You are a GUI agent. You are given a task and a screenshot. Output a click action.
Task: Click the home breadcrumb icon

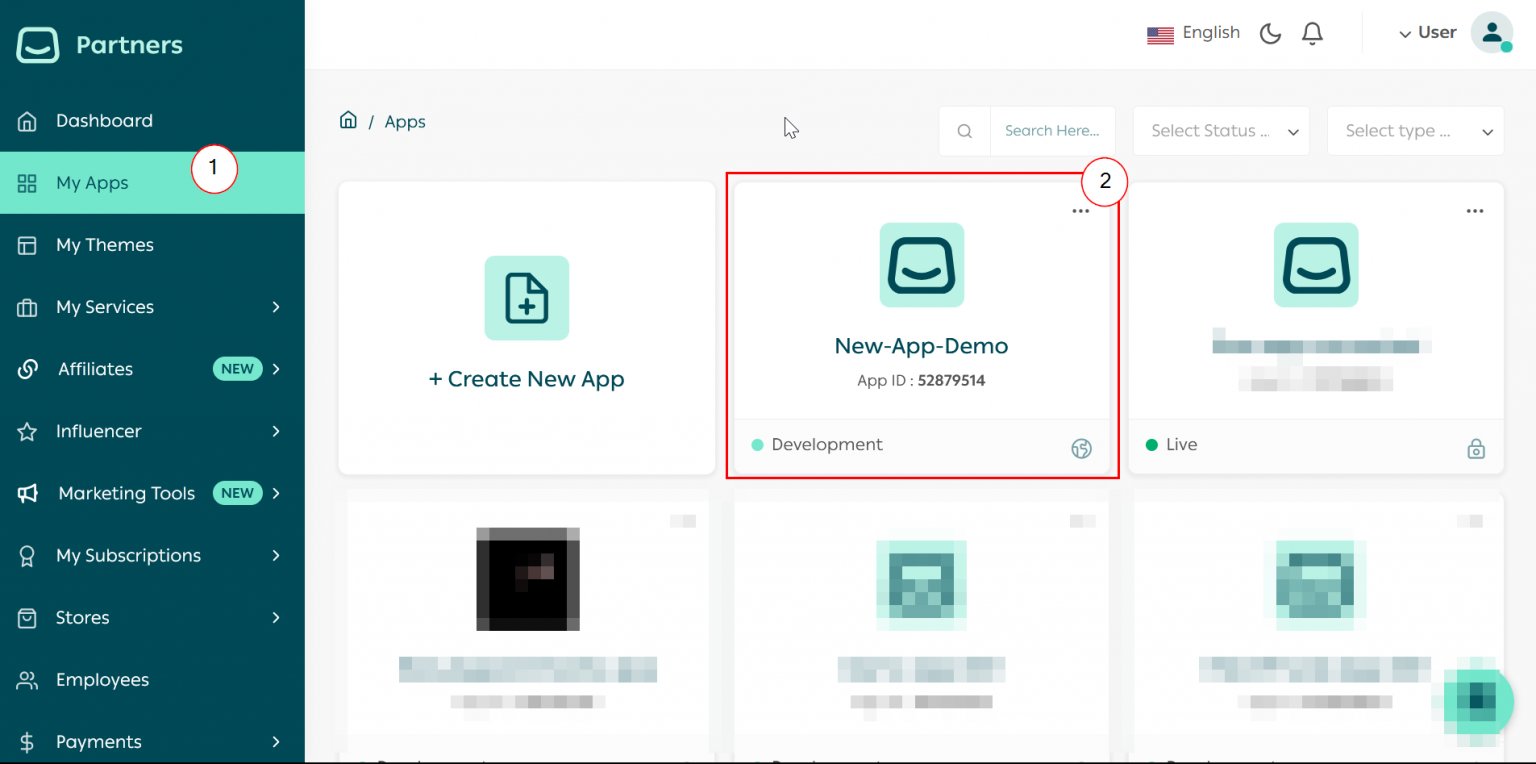coord(348,121)
